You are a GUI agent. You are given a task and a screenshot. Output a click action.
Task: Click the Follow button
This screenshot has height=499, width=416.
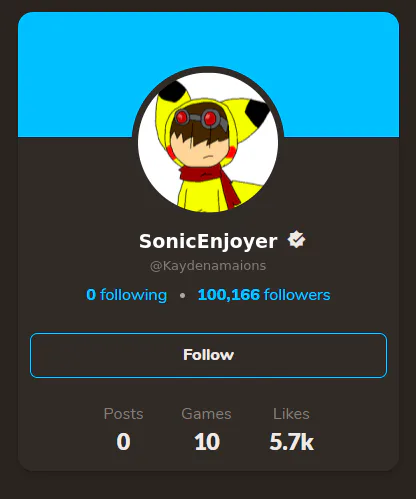(208, 355)
